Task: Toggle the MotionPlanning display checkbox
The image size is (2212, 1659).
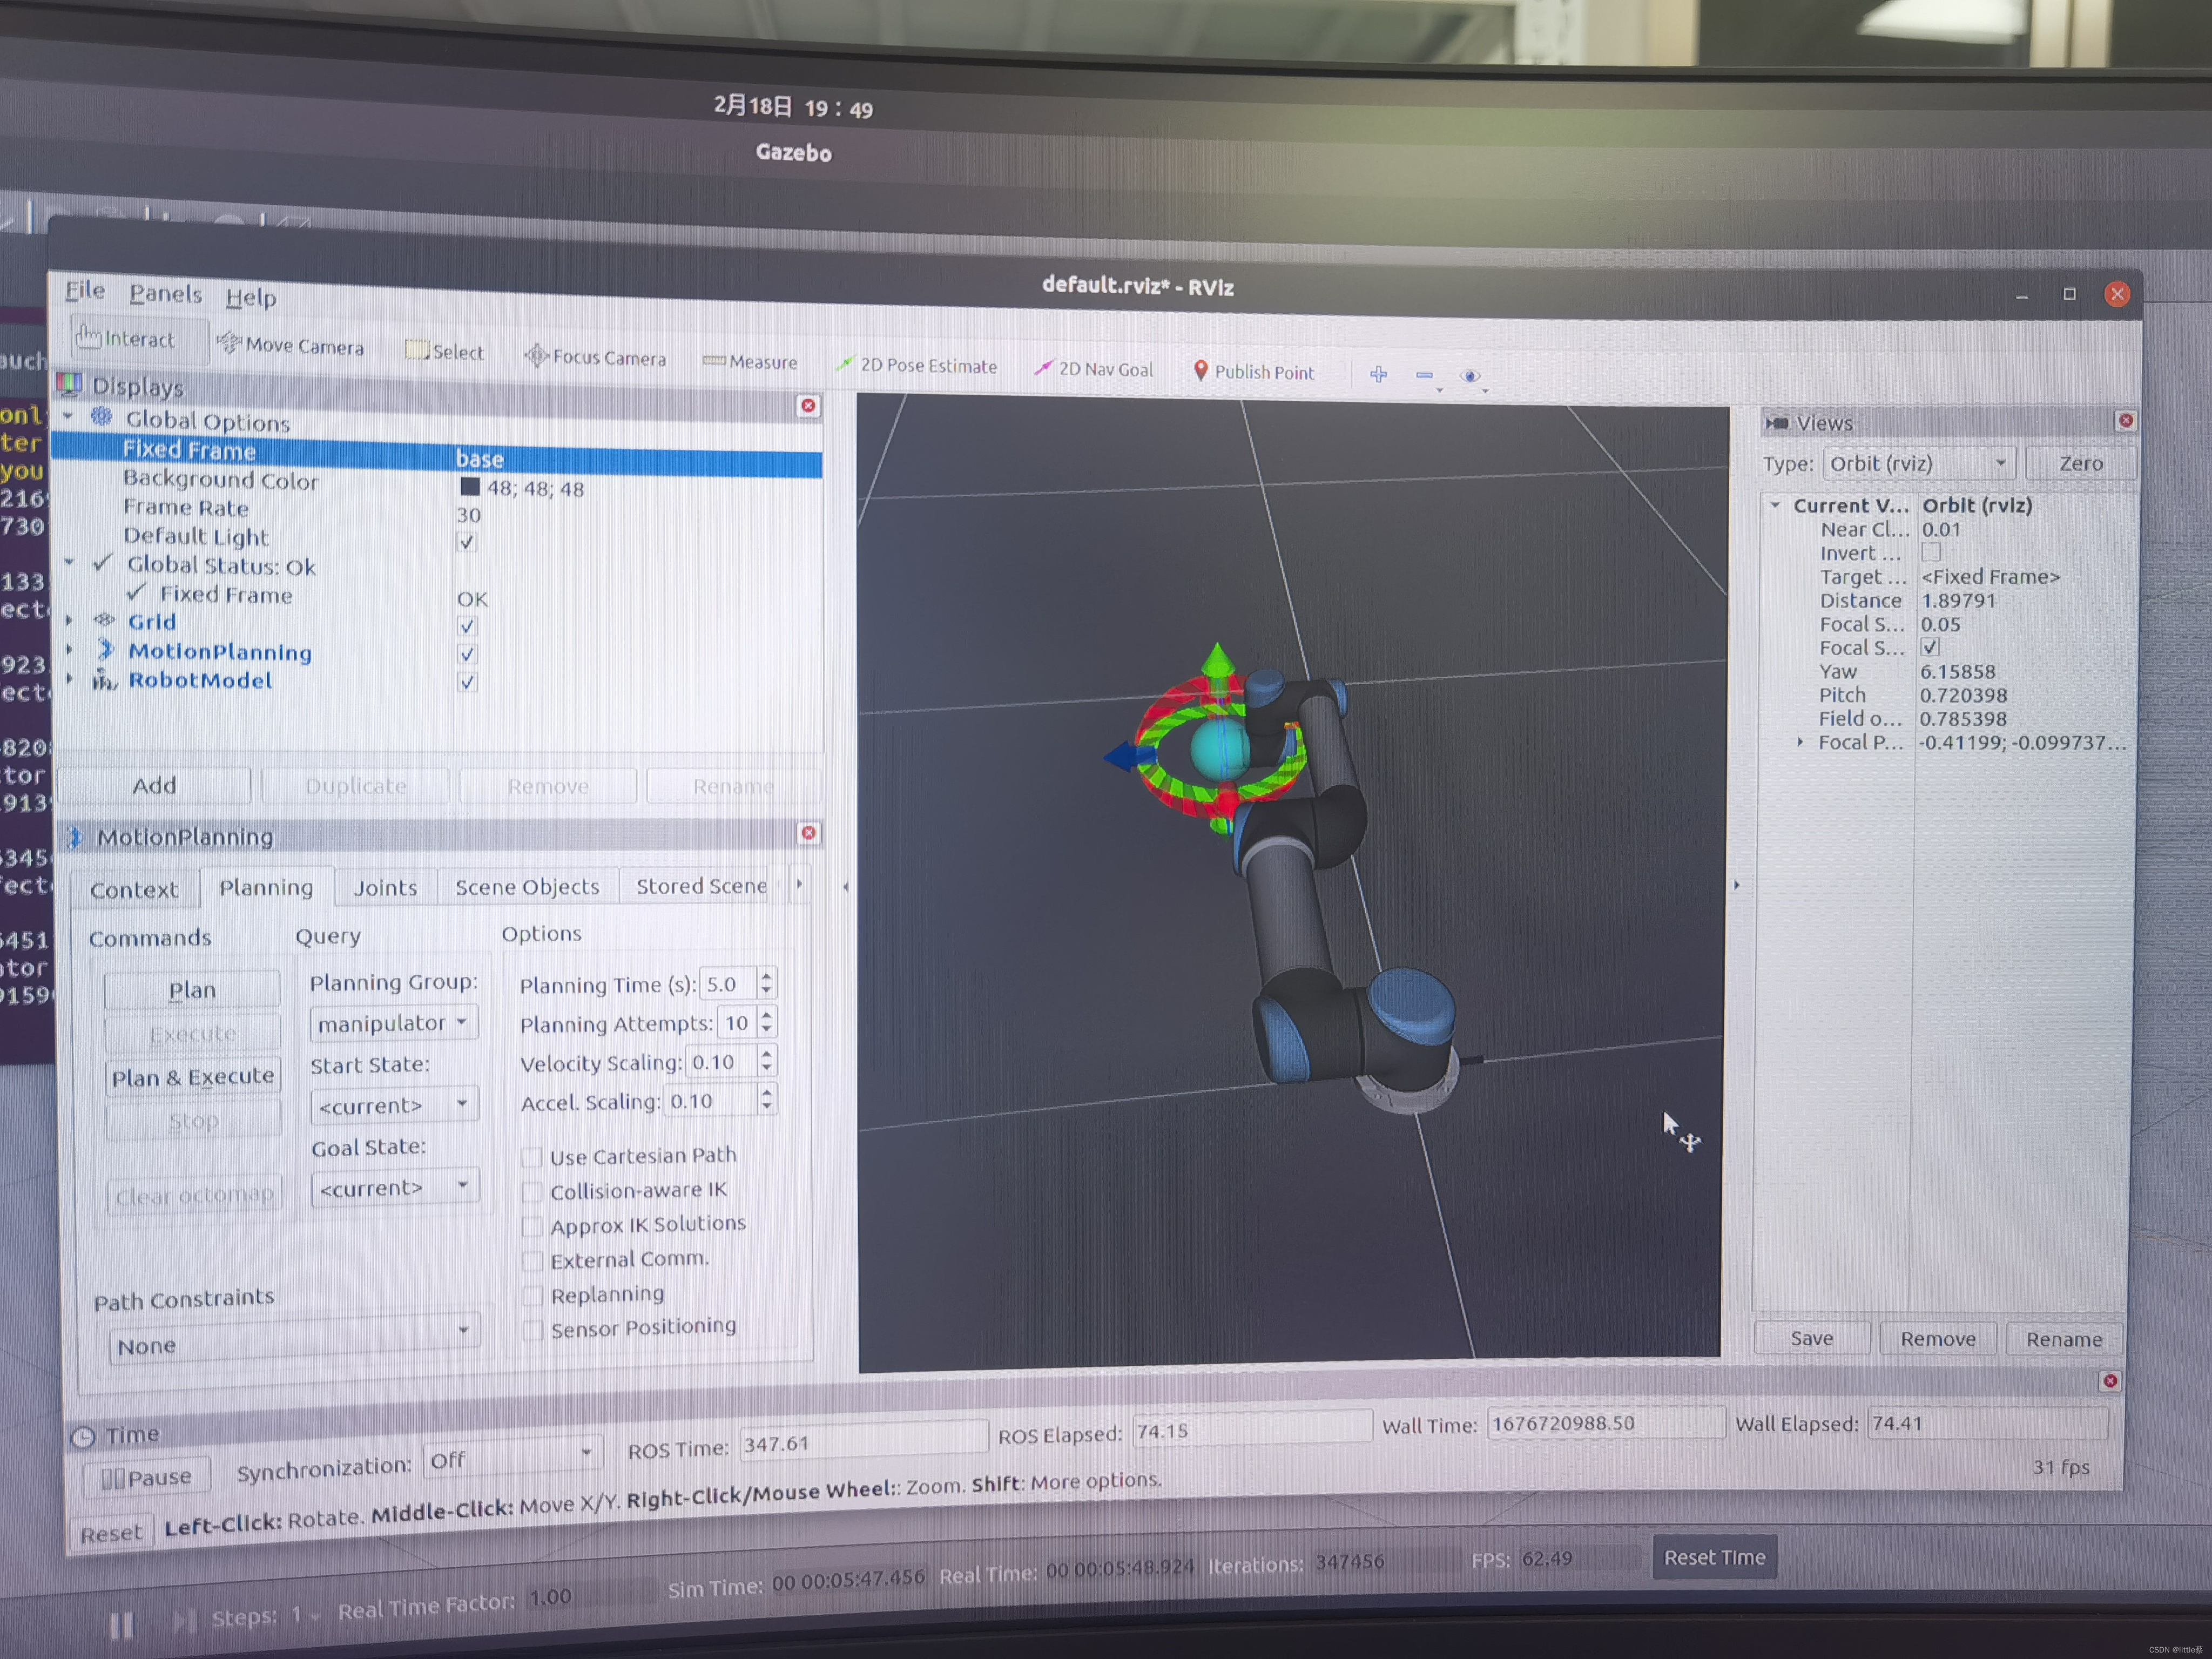Action: [467, 654]
